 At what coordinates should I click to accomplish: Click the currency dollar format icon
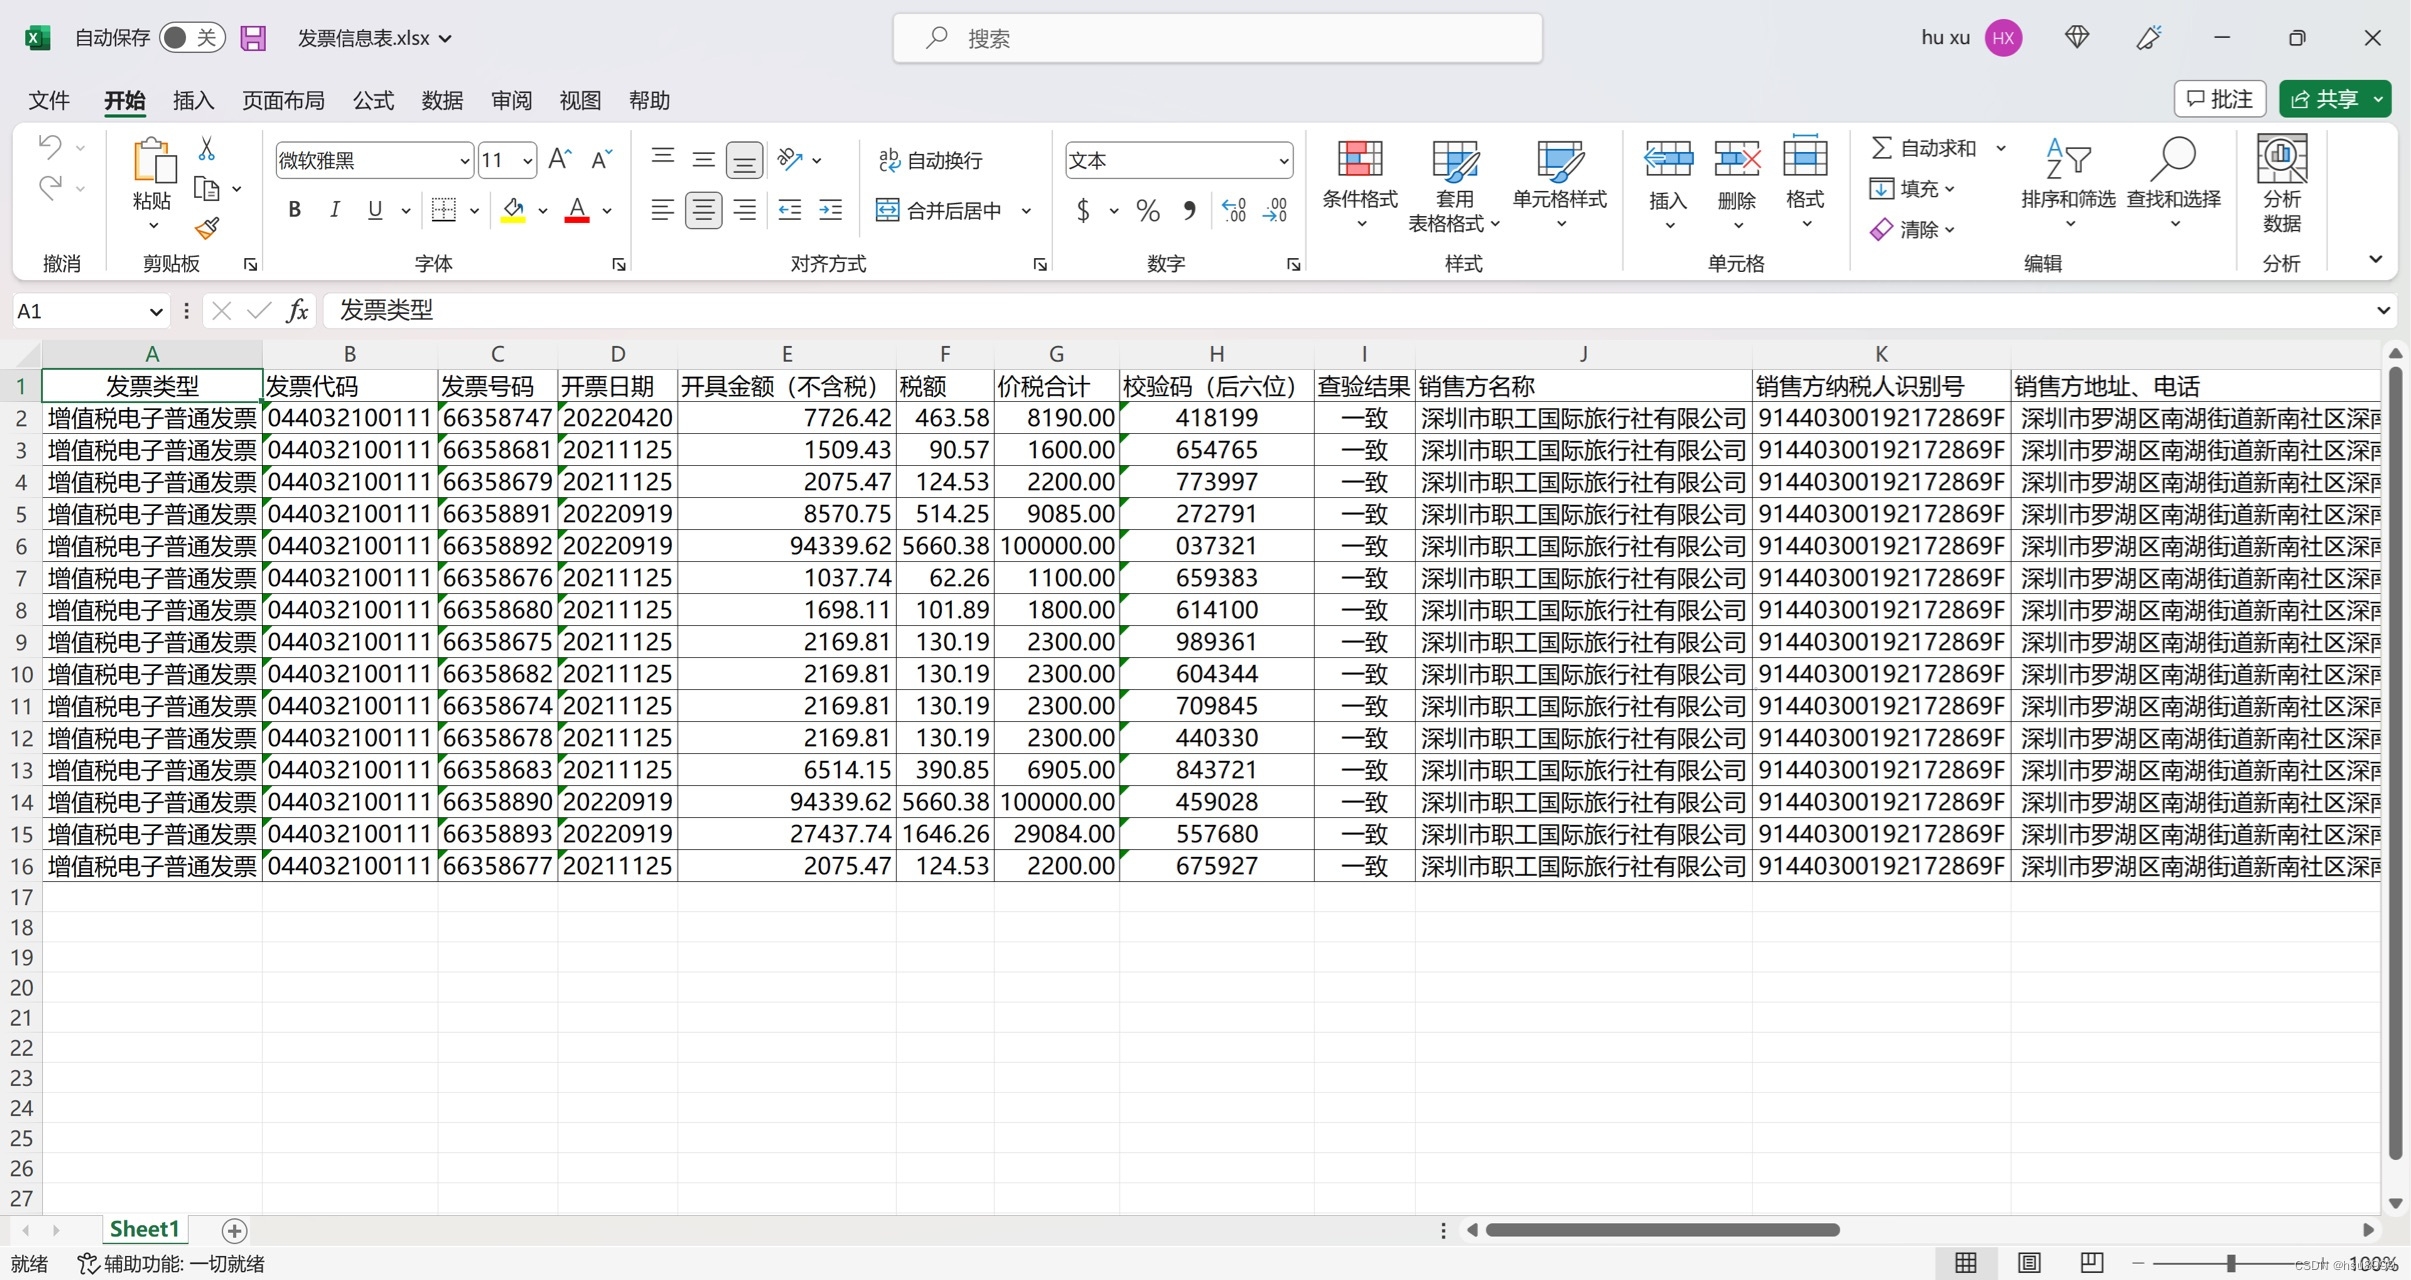pos(1083,211)
